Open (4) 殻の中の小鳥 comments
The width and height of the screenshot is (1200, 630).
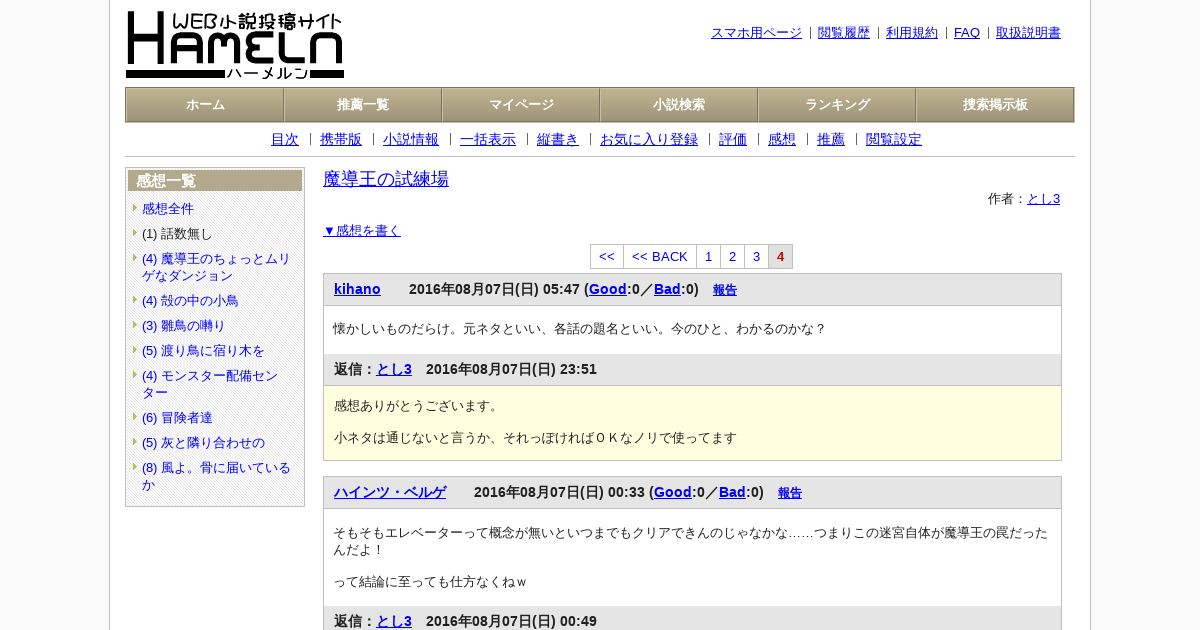(190, 301)
